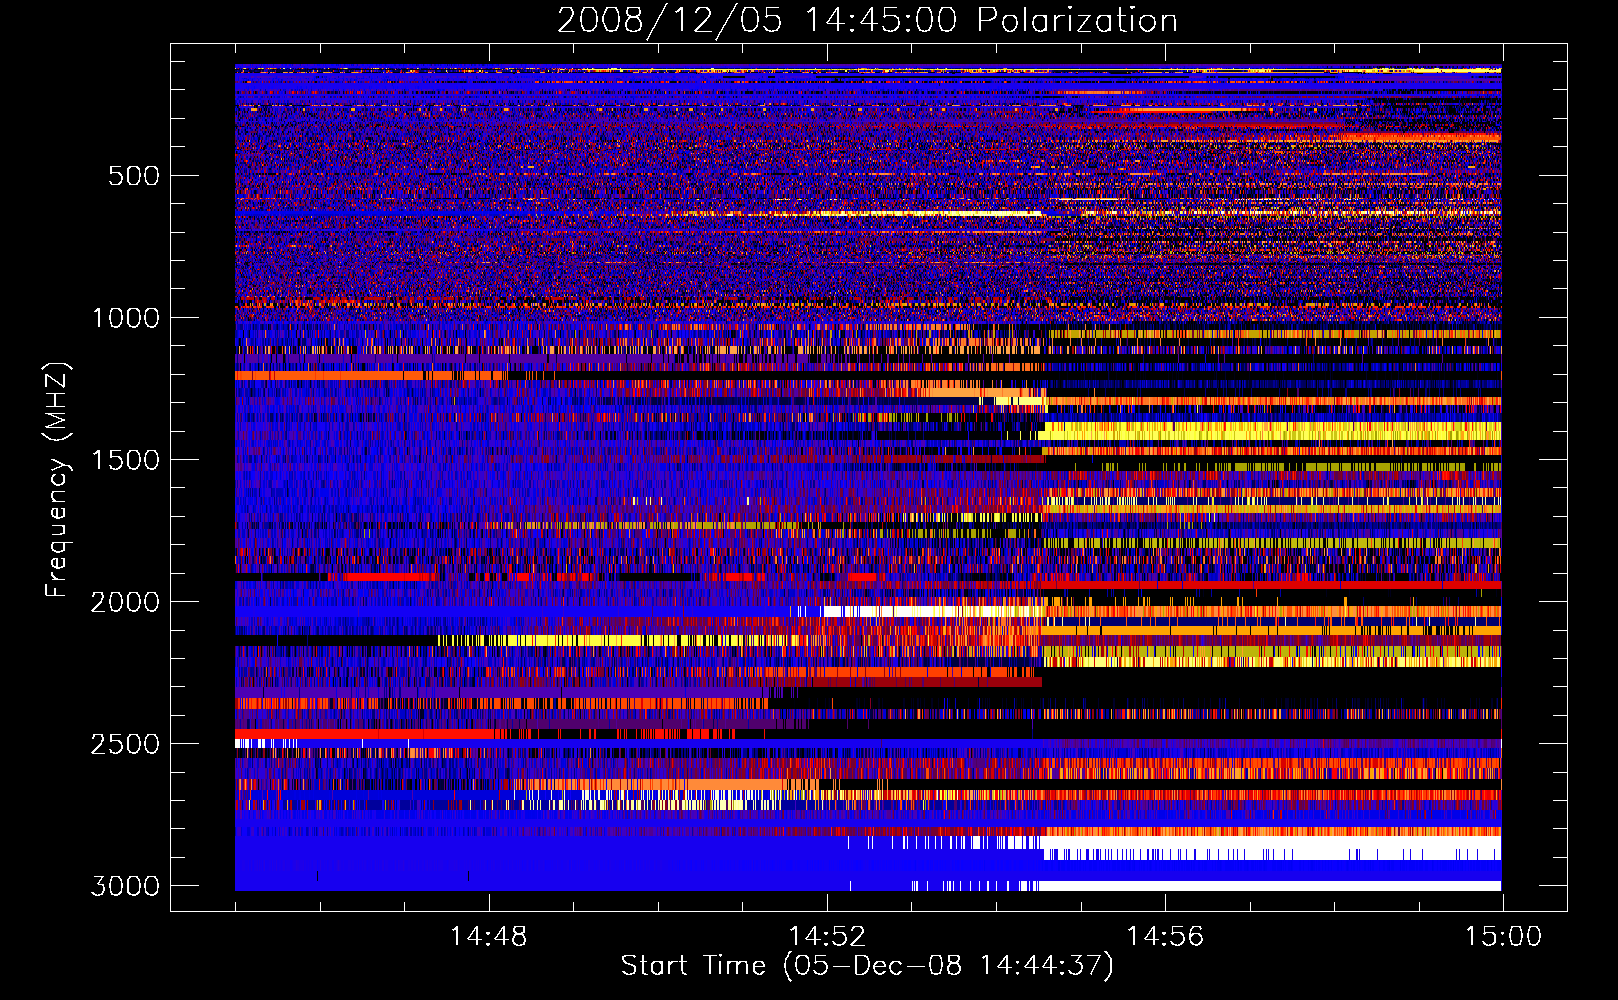
Task: Click the 500 frequency tick label
Action: 134,176
